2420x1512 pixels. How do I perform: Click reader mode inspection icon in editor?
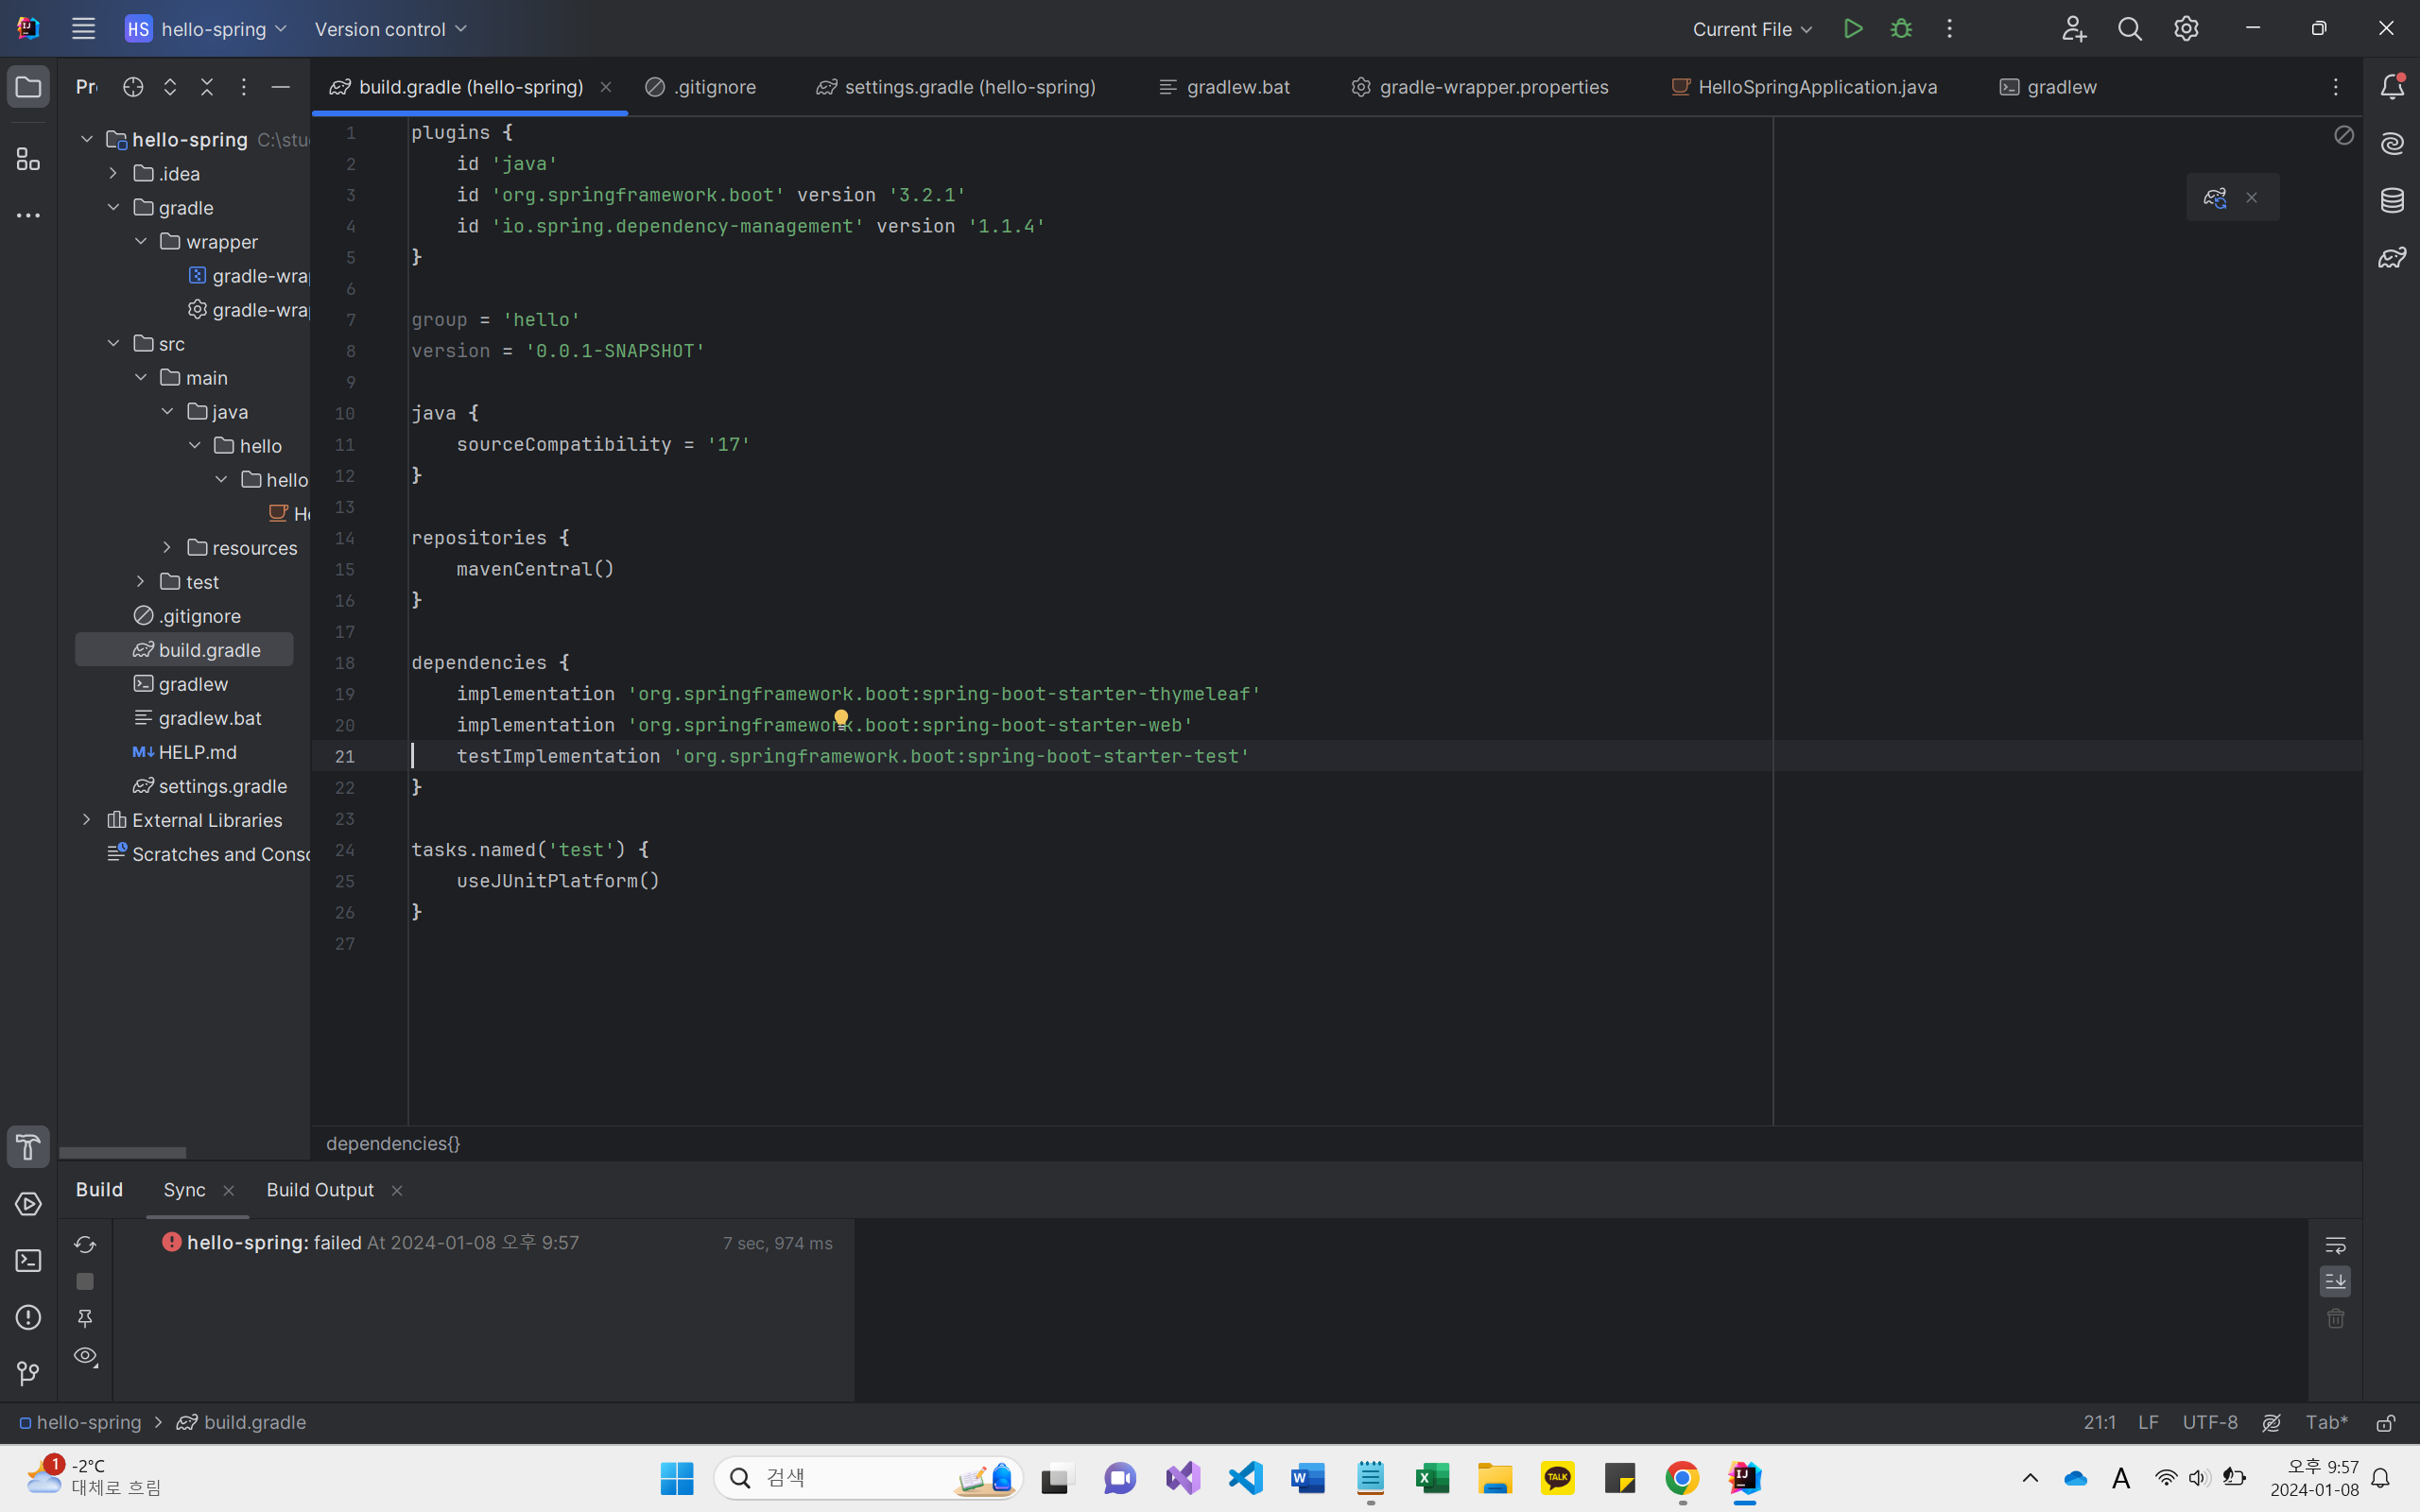point(2344,135)
